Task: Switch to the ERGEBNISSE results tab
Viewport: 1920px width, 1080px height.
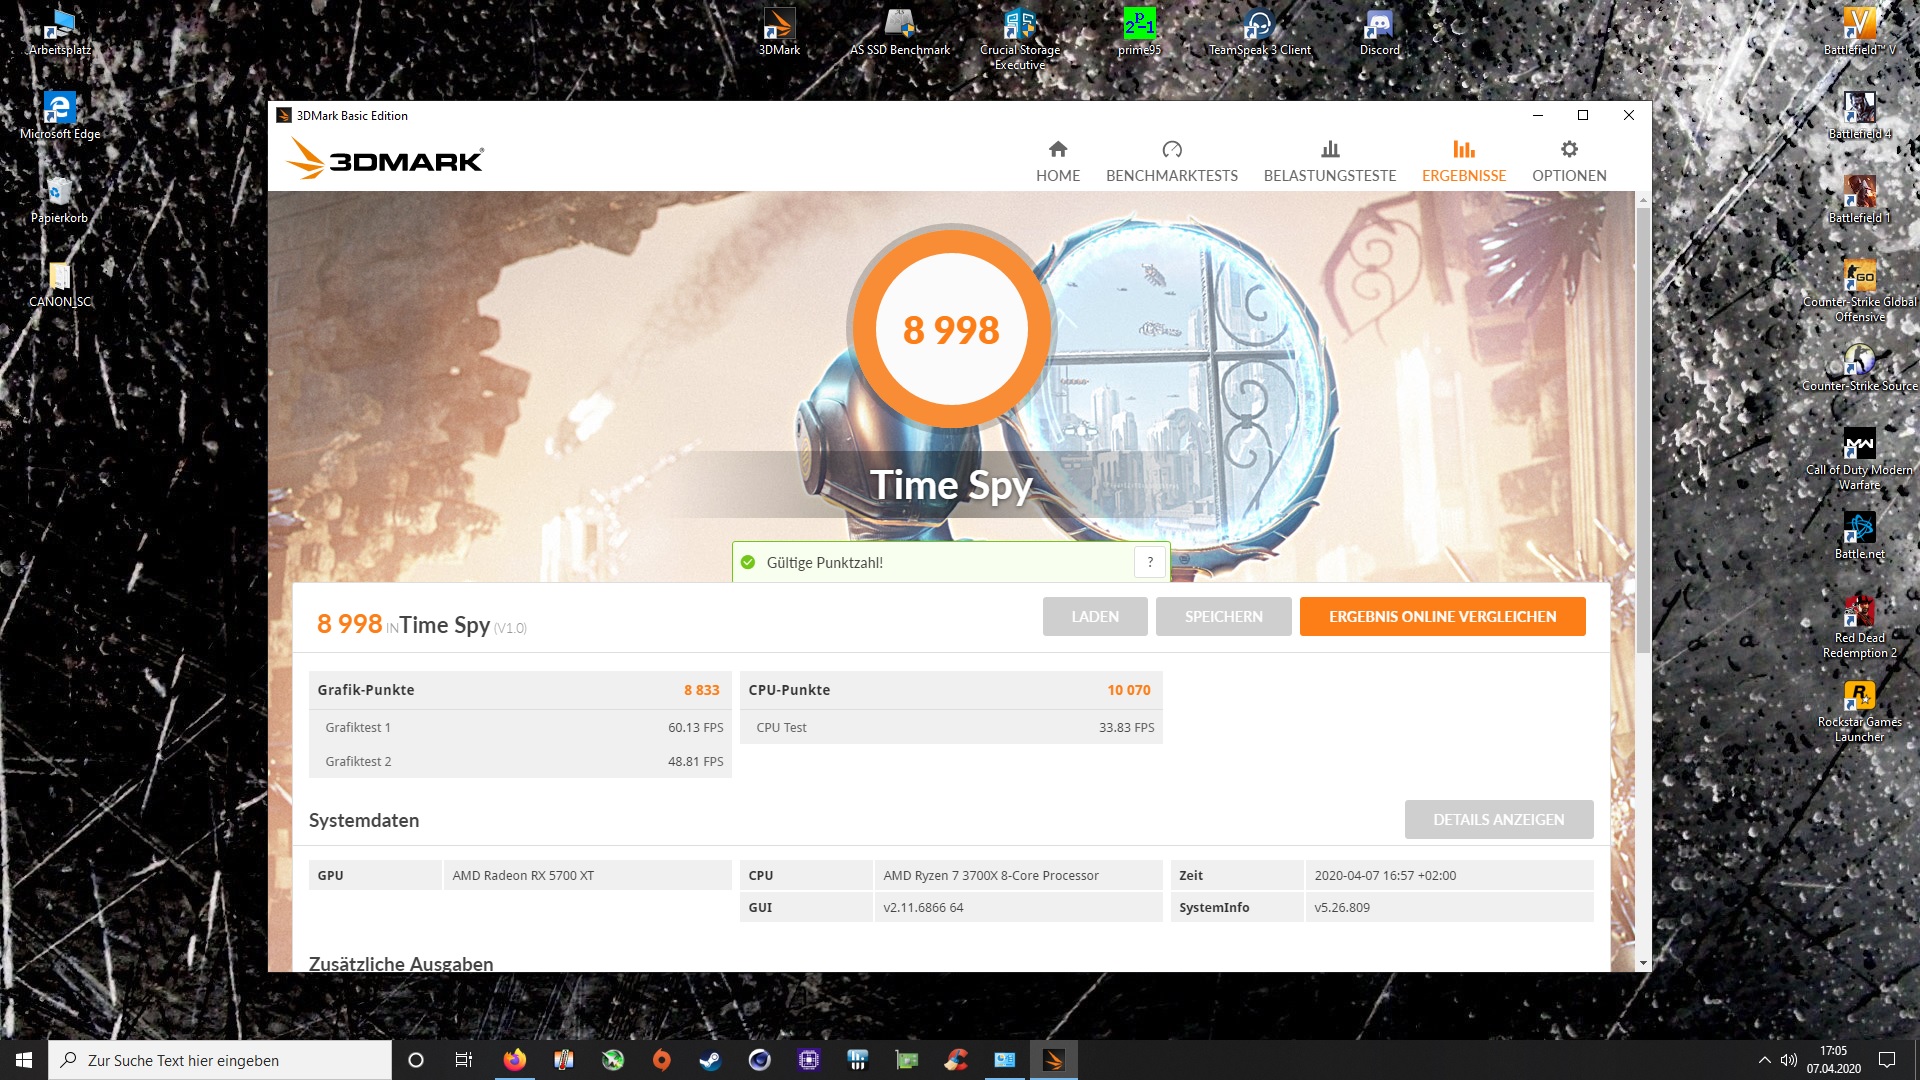Action: (1463, 161)
